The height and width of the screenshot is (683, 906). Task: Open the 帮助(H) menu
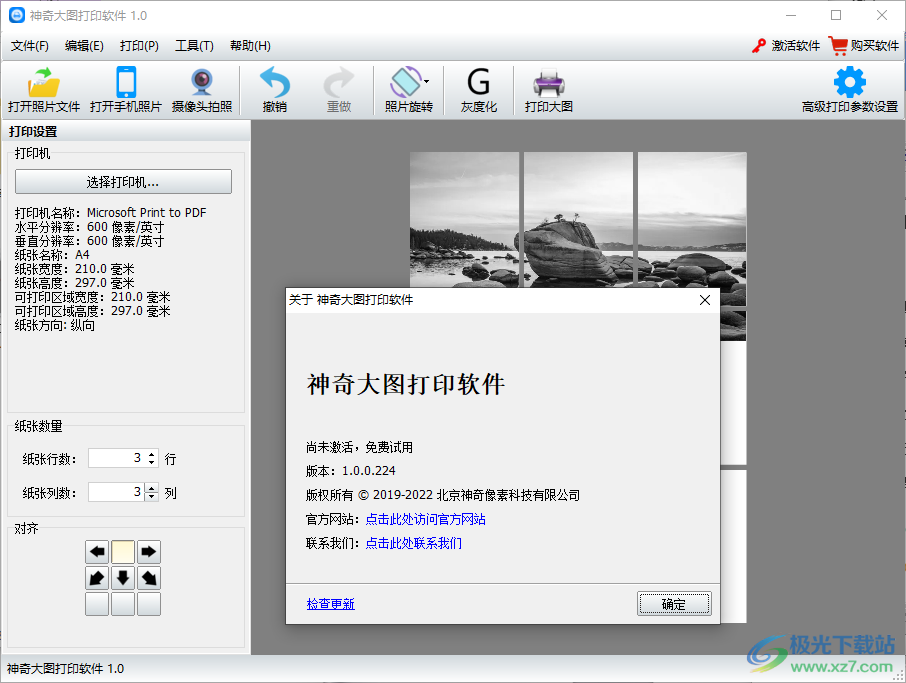tap(249, 46)
